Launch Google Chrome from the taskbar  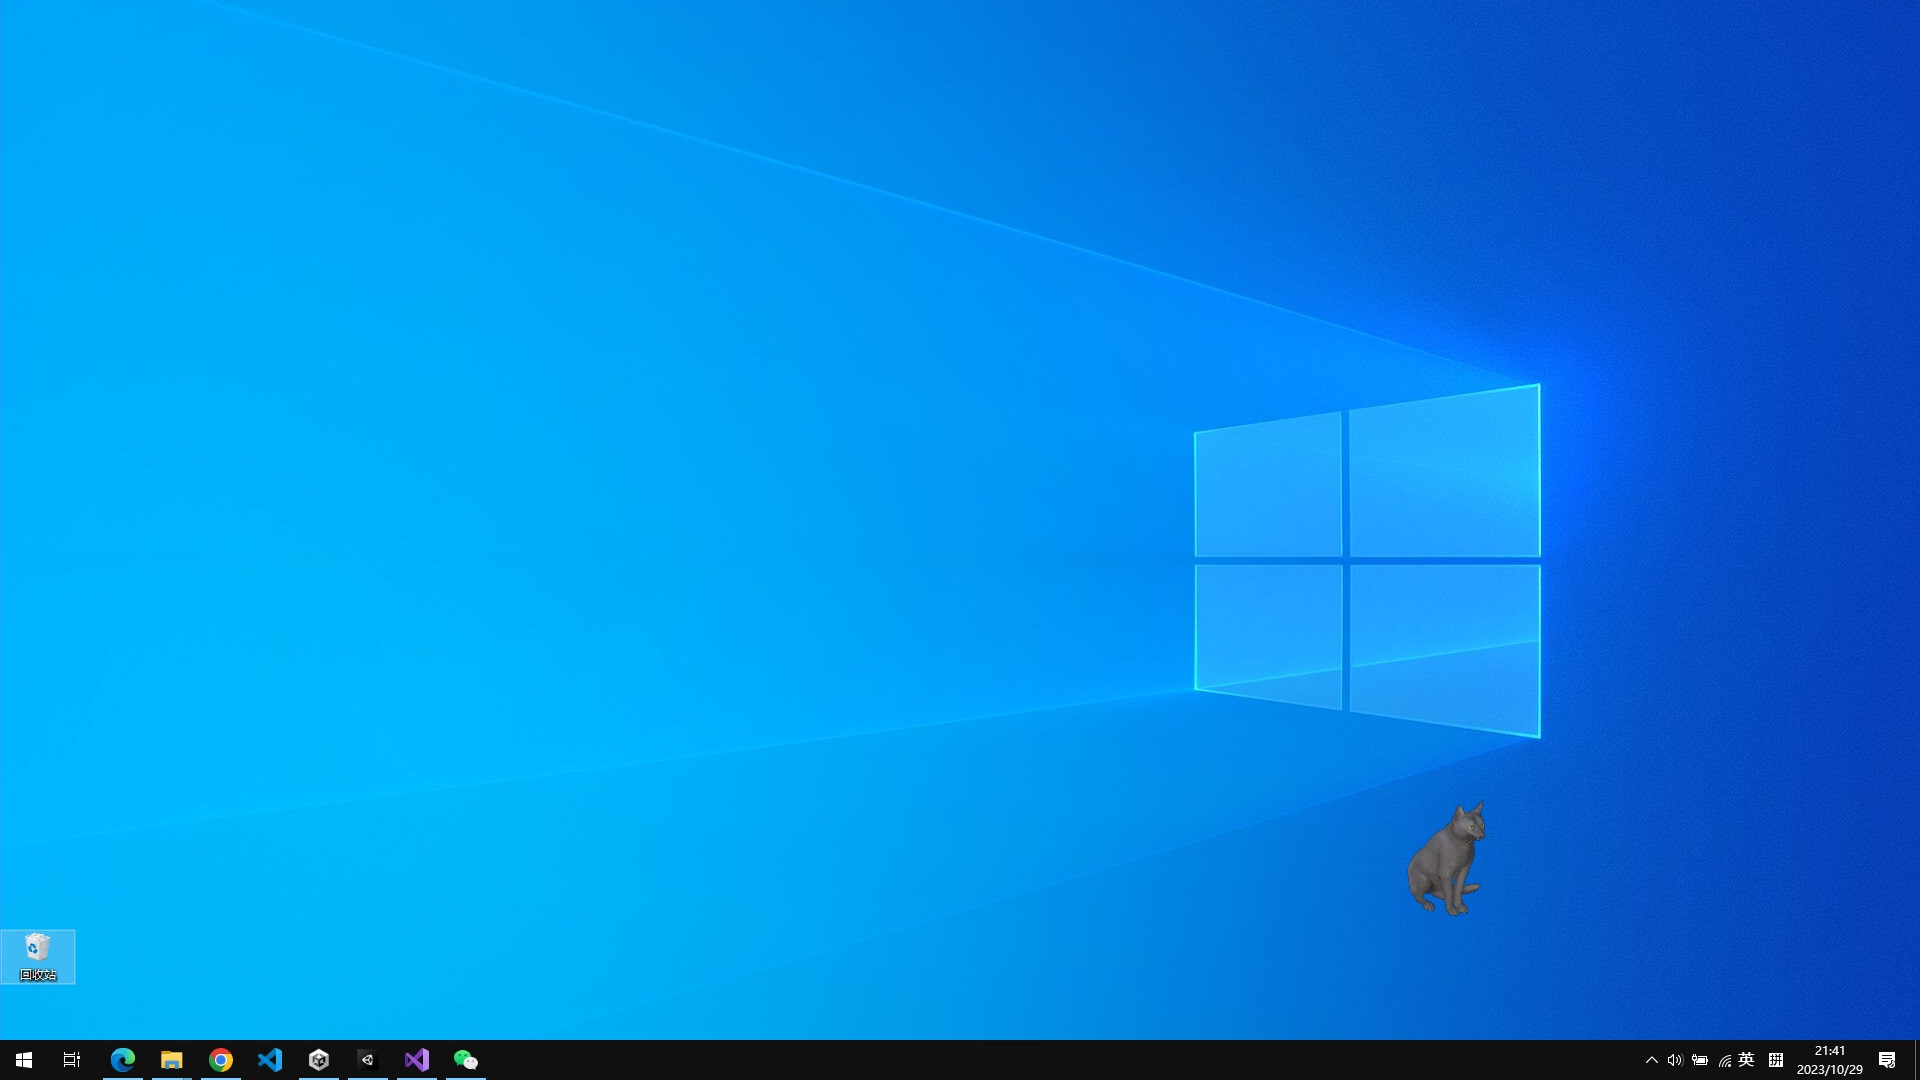(x=221, y=1059)
